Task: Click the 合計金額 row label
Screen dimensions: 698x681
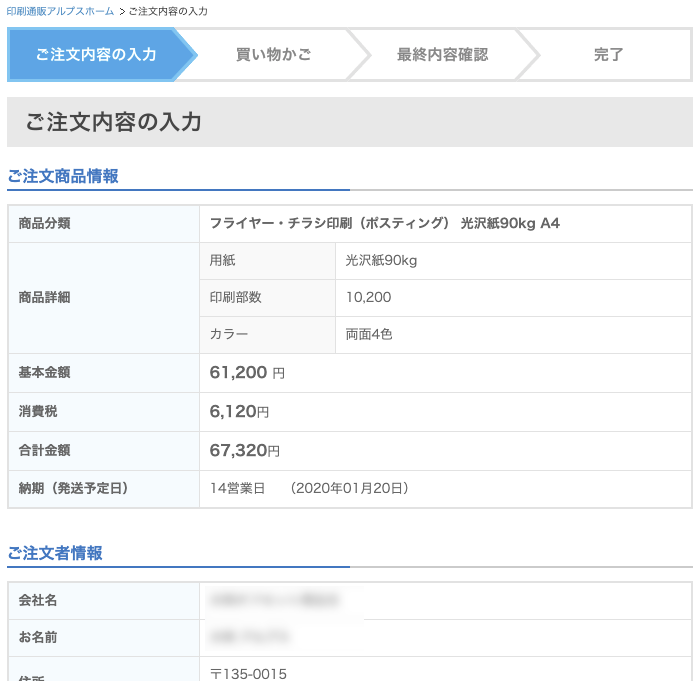Action: 45,450
